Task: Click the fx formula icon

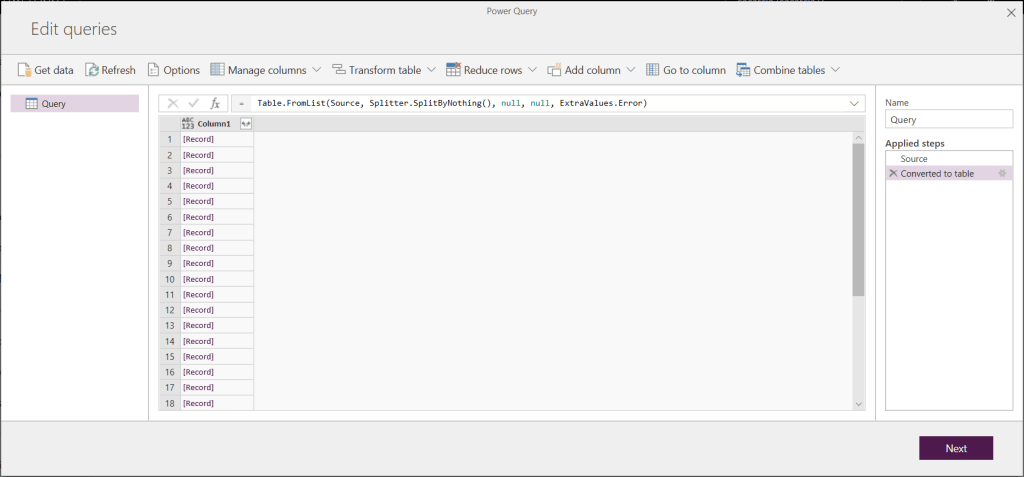Action: (214, 103)
